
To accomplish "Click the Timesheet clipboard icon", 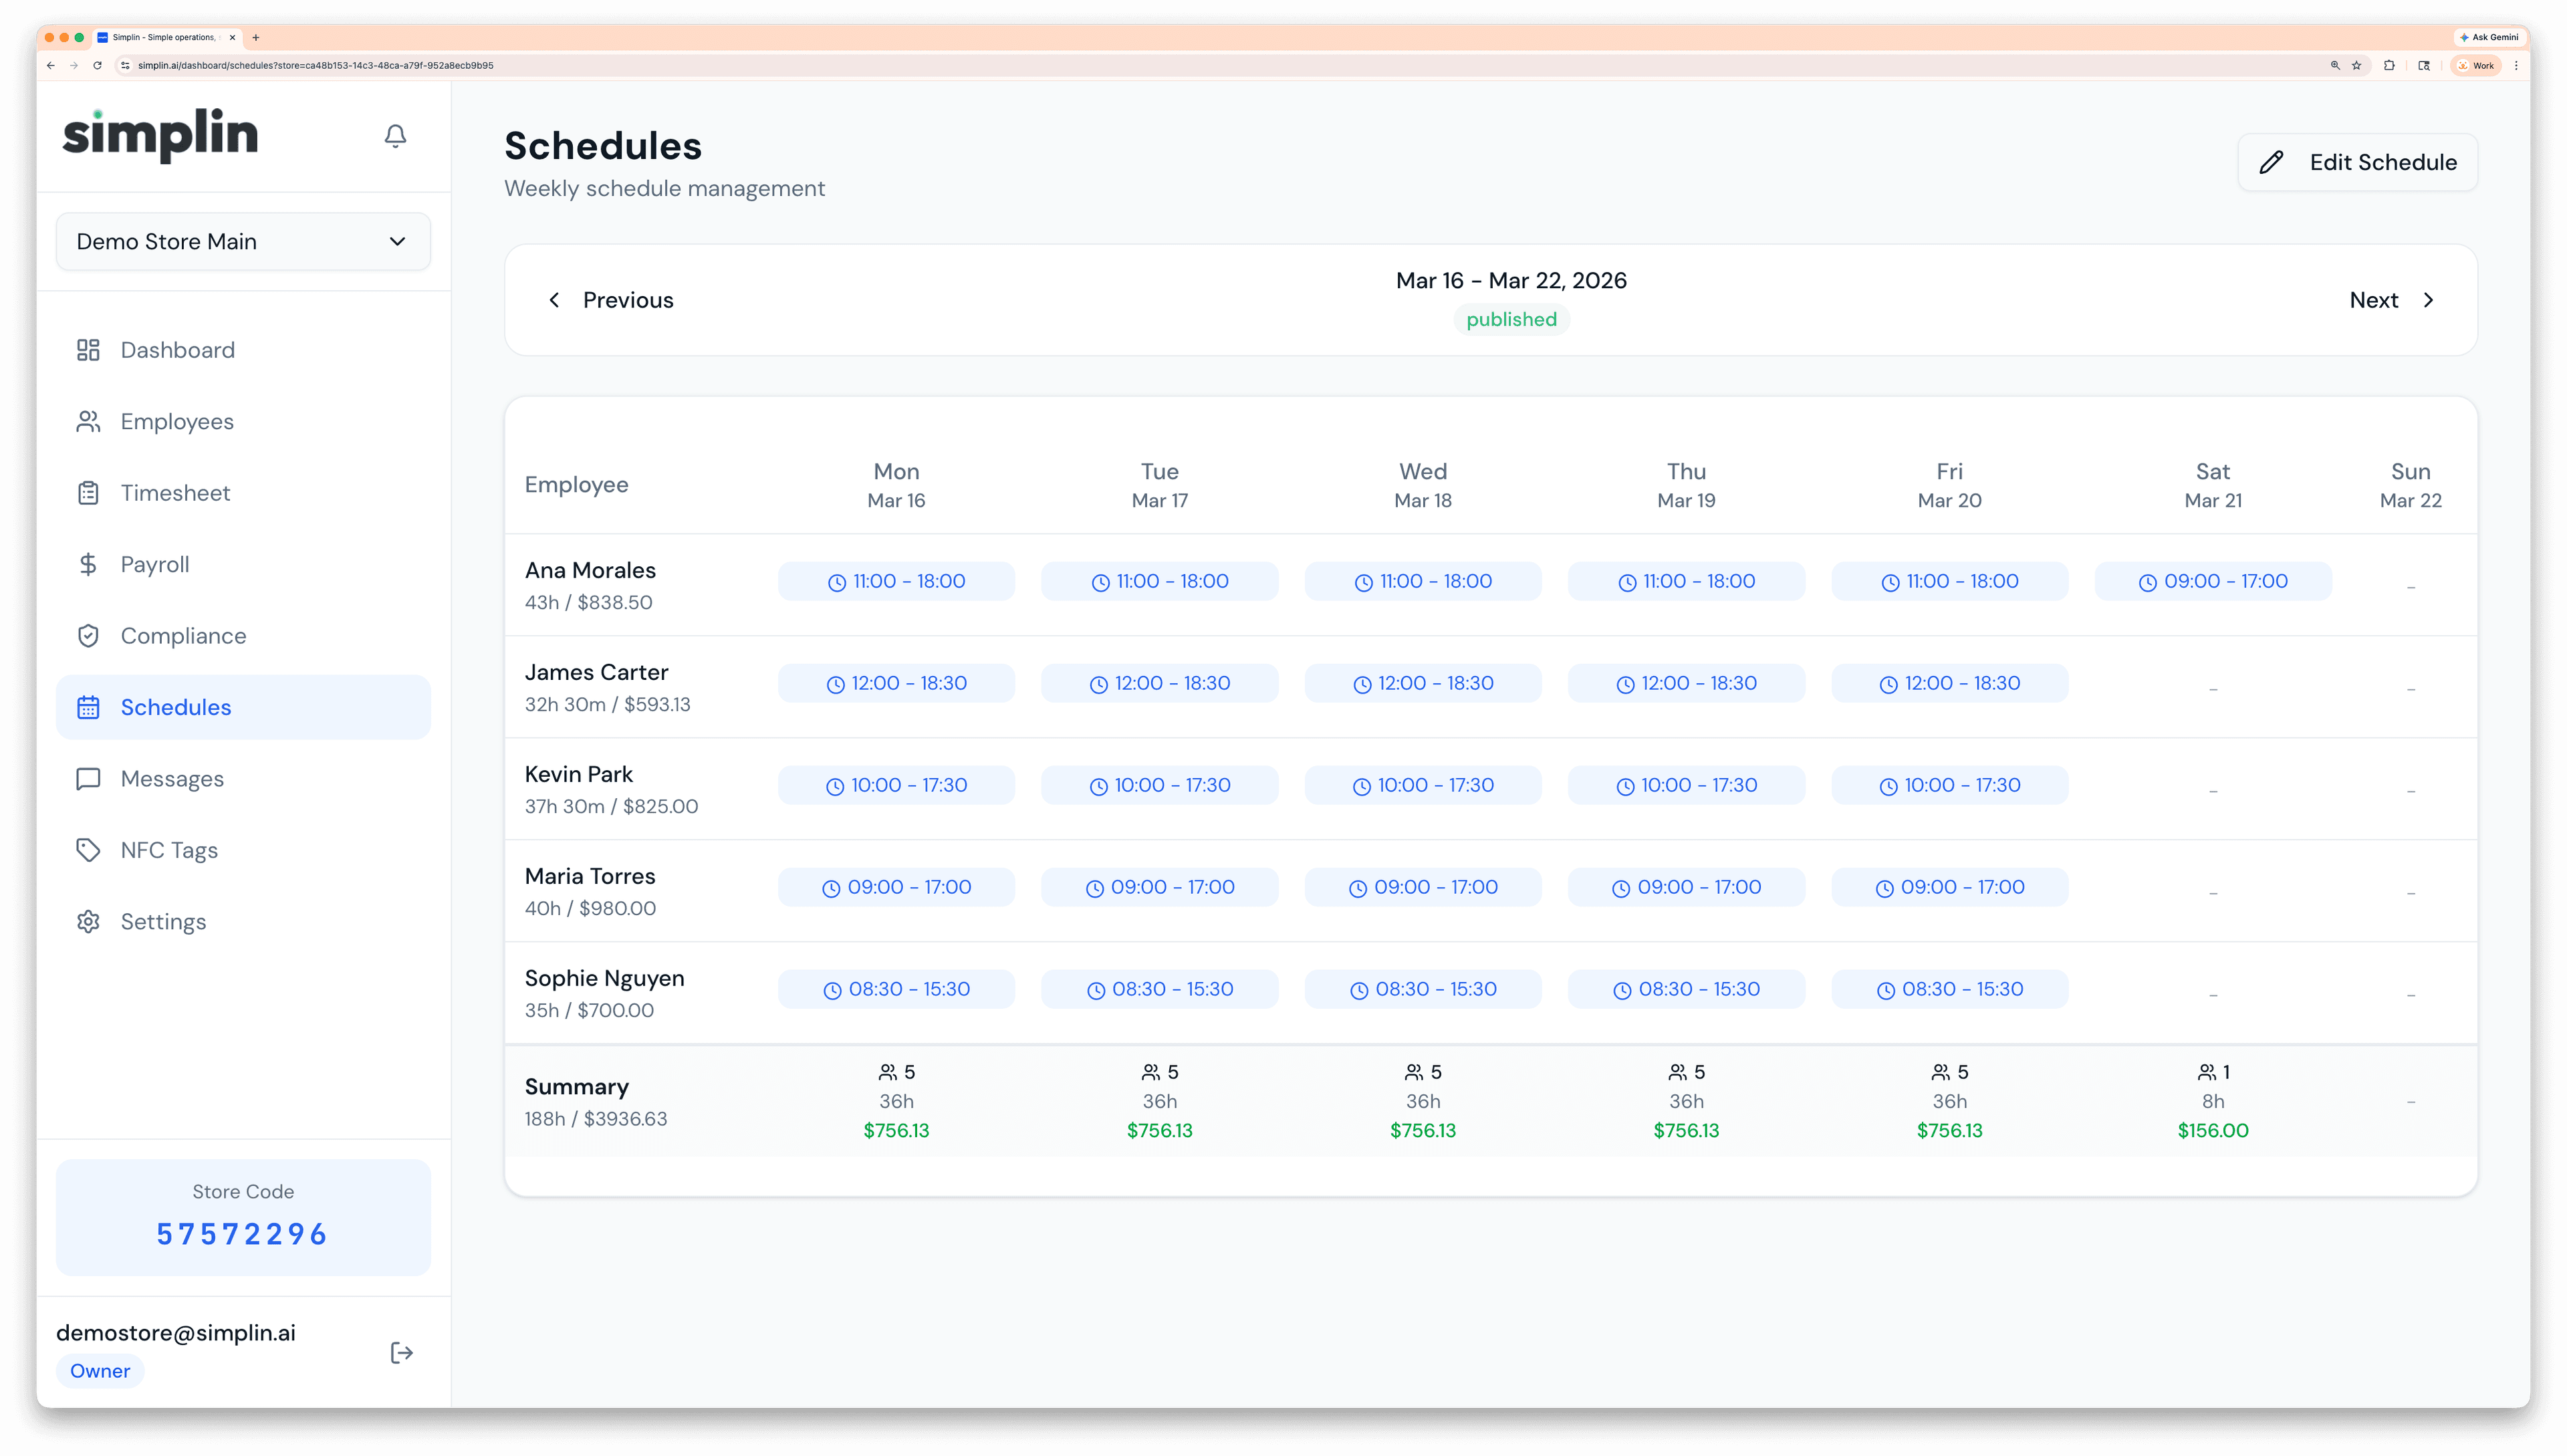I will click(88, 492).
